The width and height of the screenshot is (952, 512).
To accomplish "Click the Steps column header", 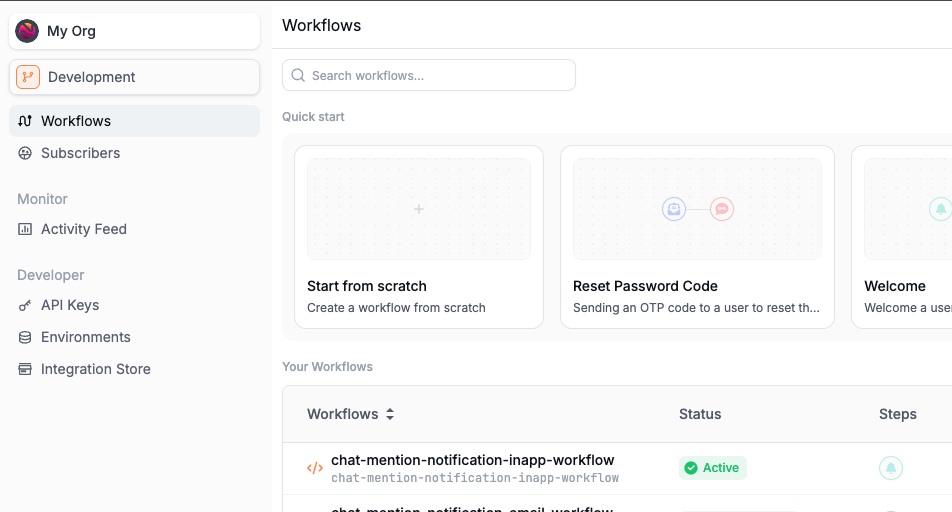I will click(898, 414).
